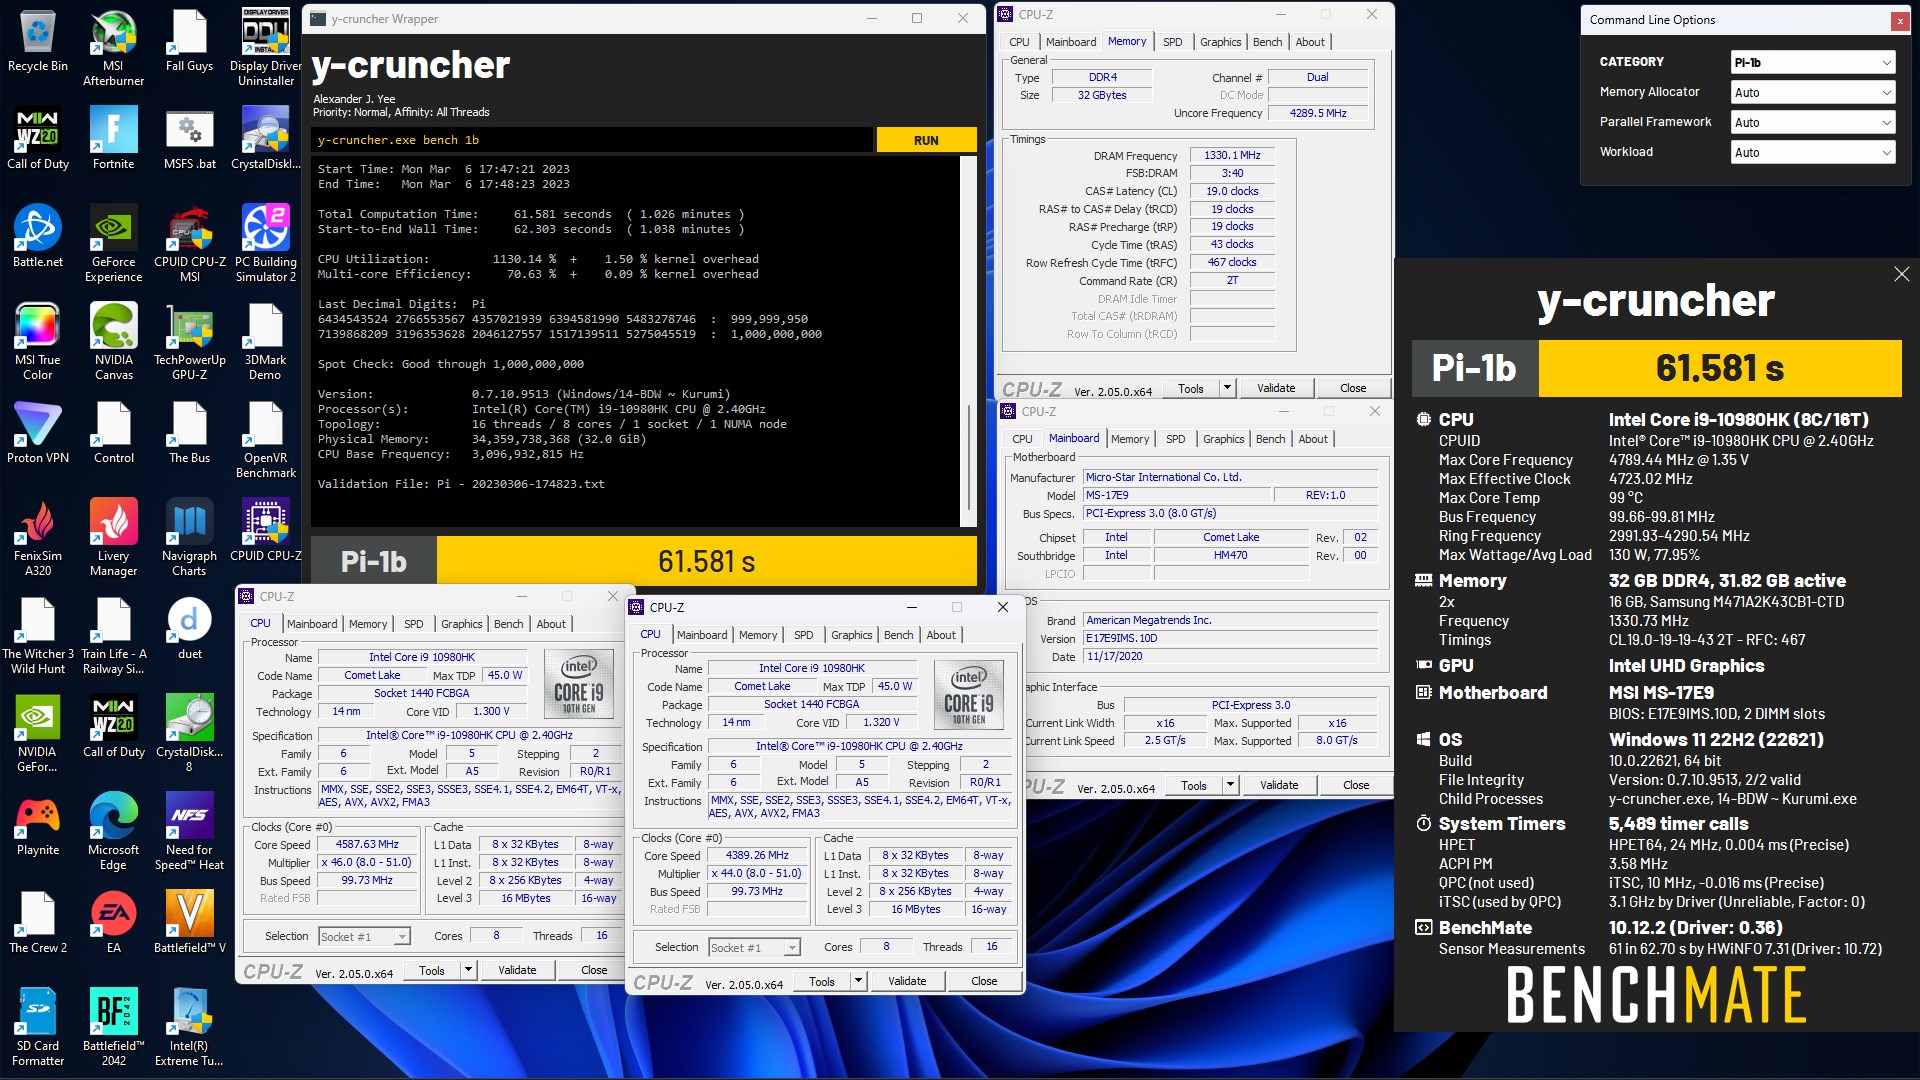The width and height of the screenshot is (1920, 1080).
Task: Open Navigraph Charts icon
Action: click(x=189, y=538)
